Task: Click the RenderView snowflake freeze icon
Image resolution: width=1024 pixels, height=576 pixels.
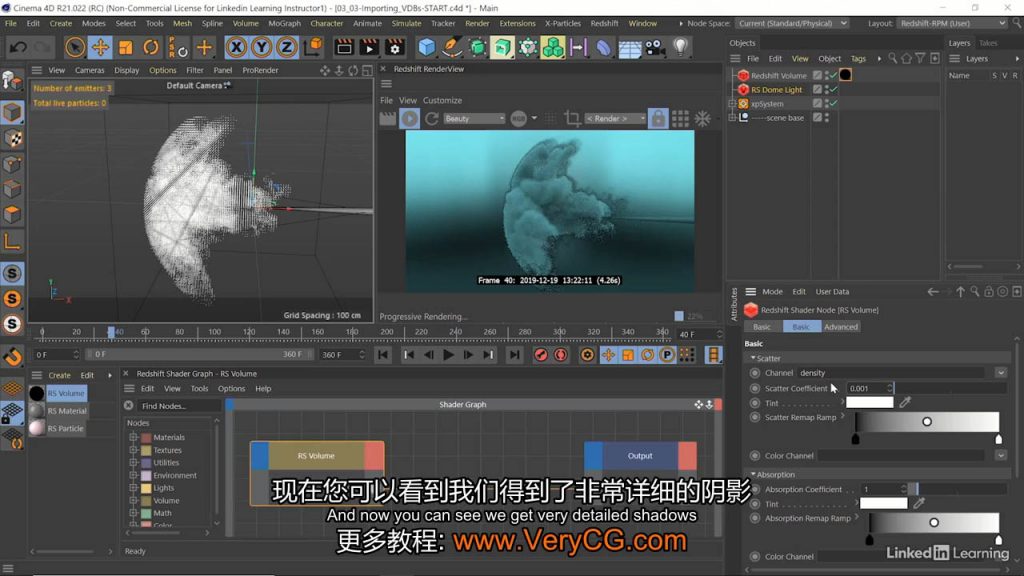Action: [x=703, y=118]
